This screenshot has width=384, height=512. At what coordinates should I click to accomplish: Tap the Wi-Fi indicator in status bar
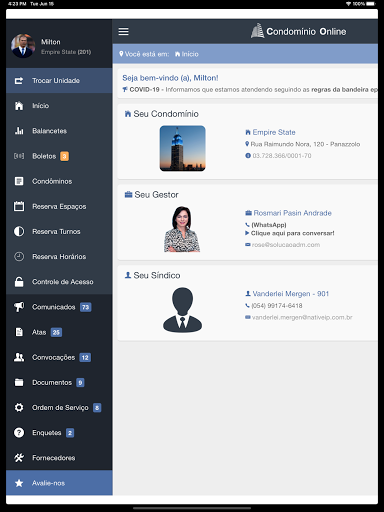(x=348, y=4)
